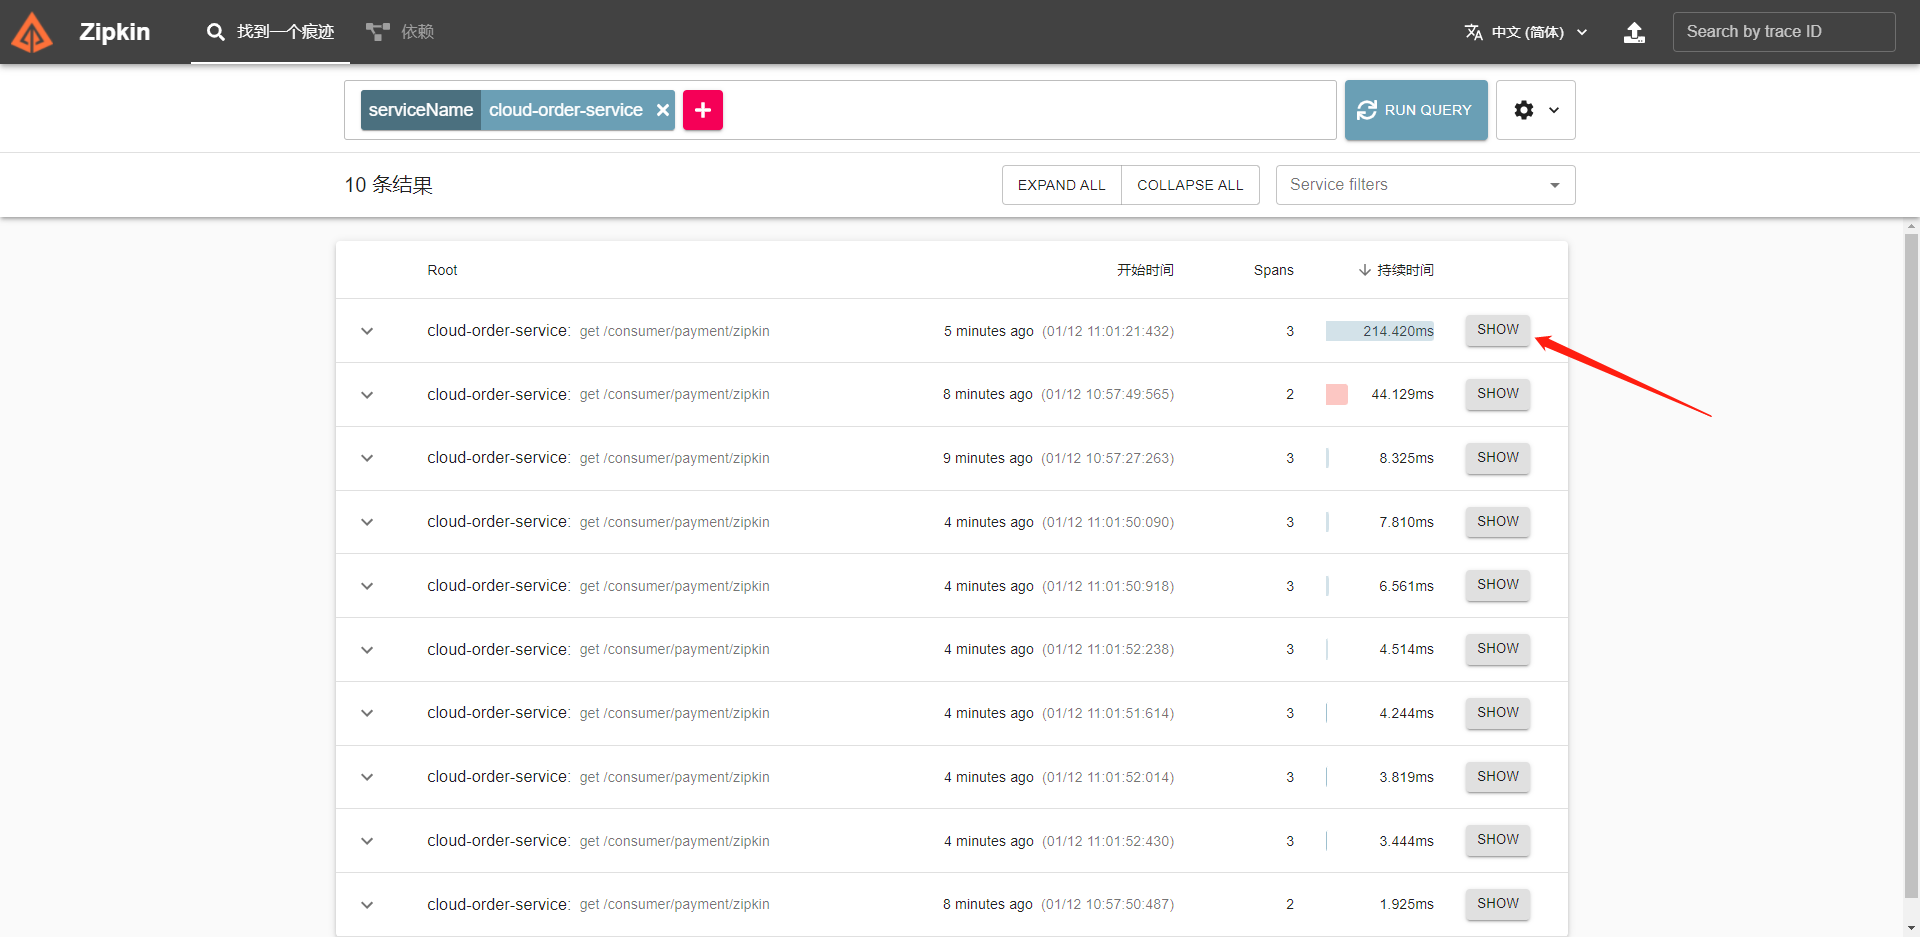The height and width of the screenshot is (937, 1920).
Task: Click the 214.420ms duration bar
Action: [1380, 331]
